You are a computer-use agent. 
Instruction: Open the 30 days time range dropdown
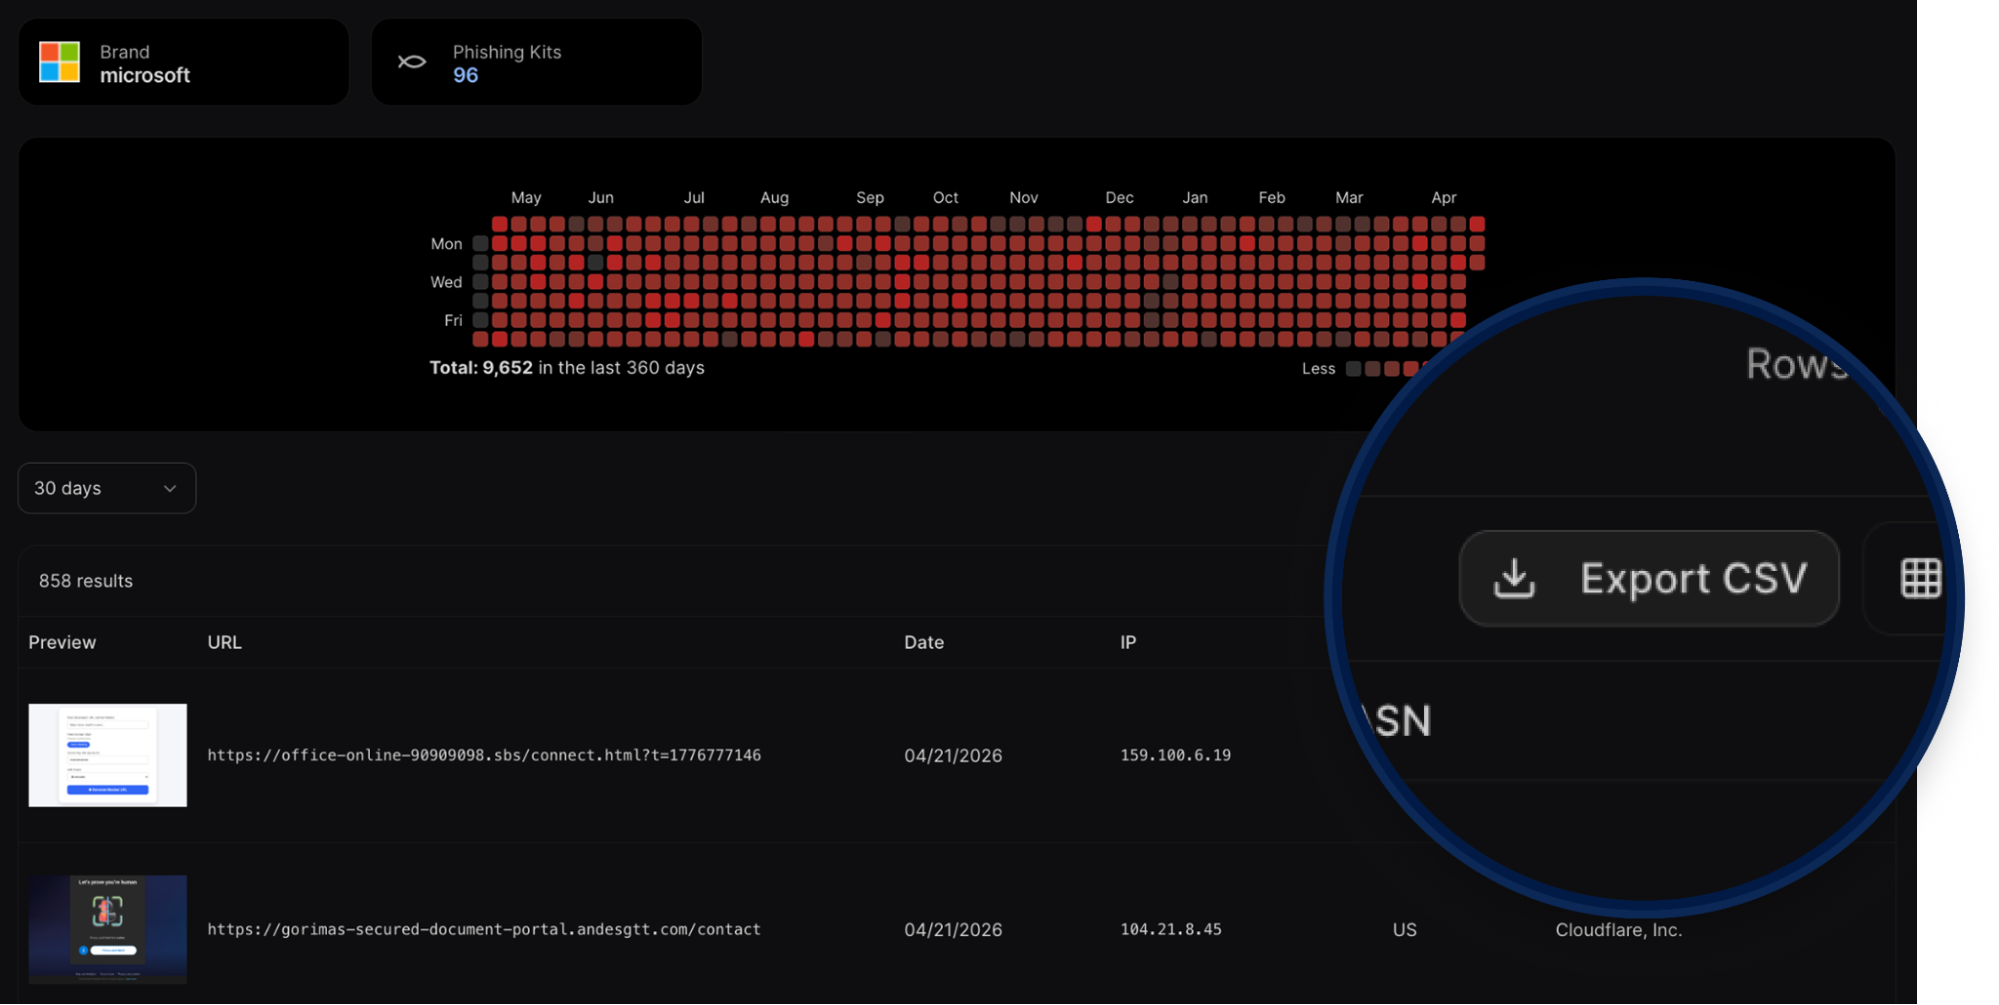pyautogui.click(x=107, y=488)
